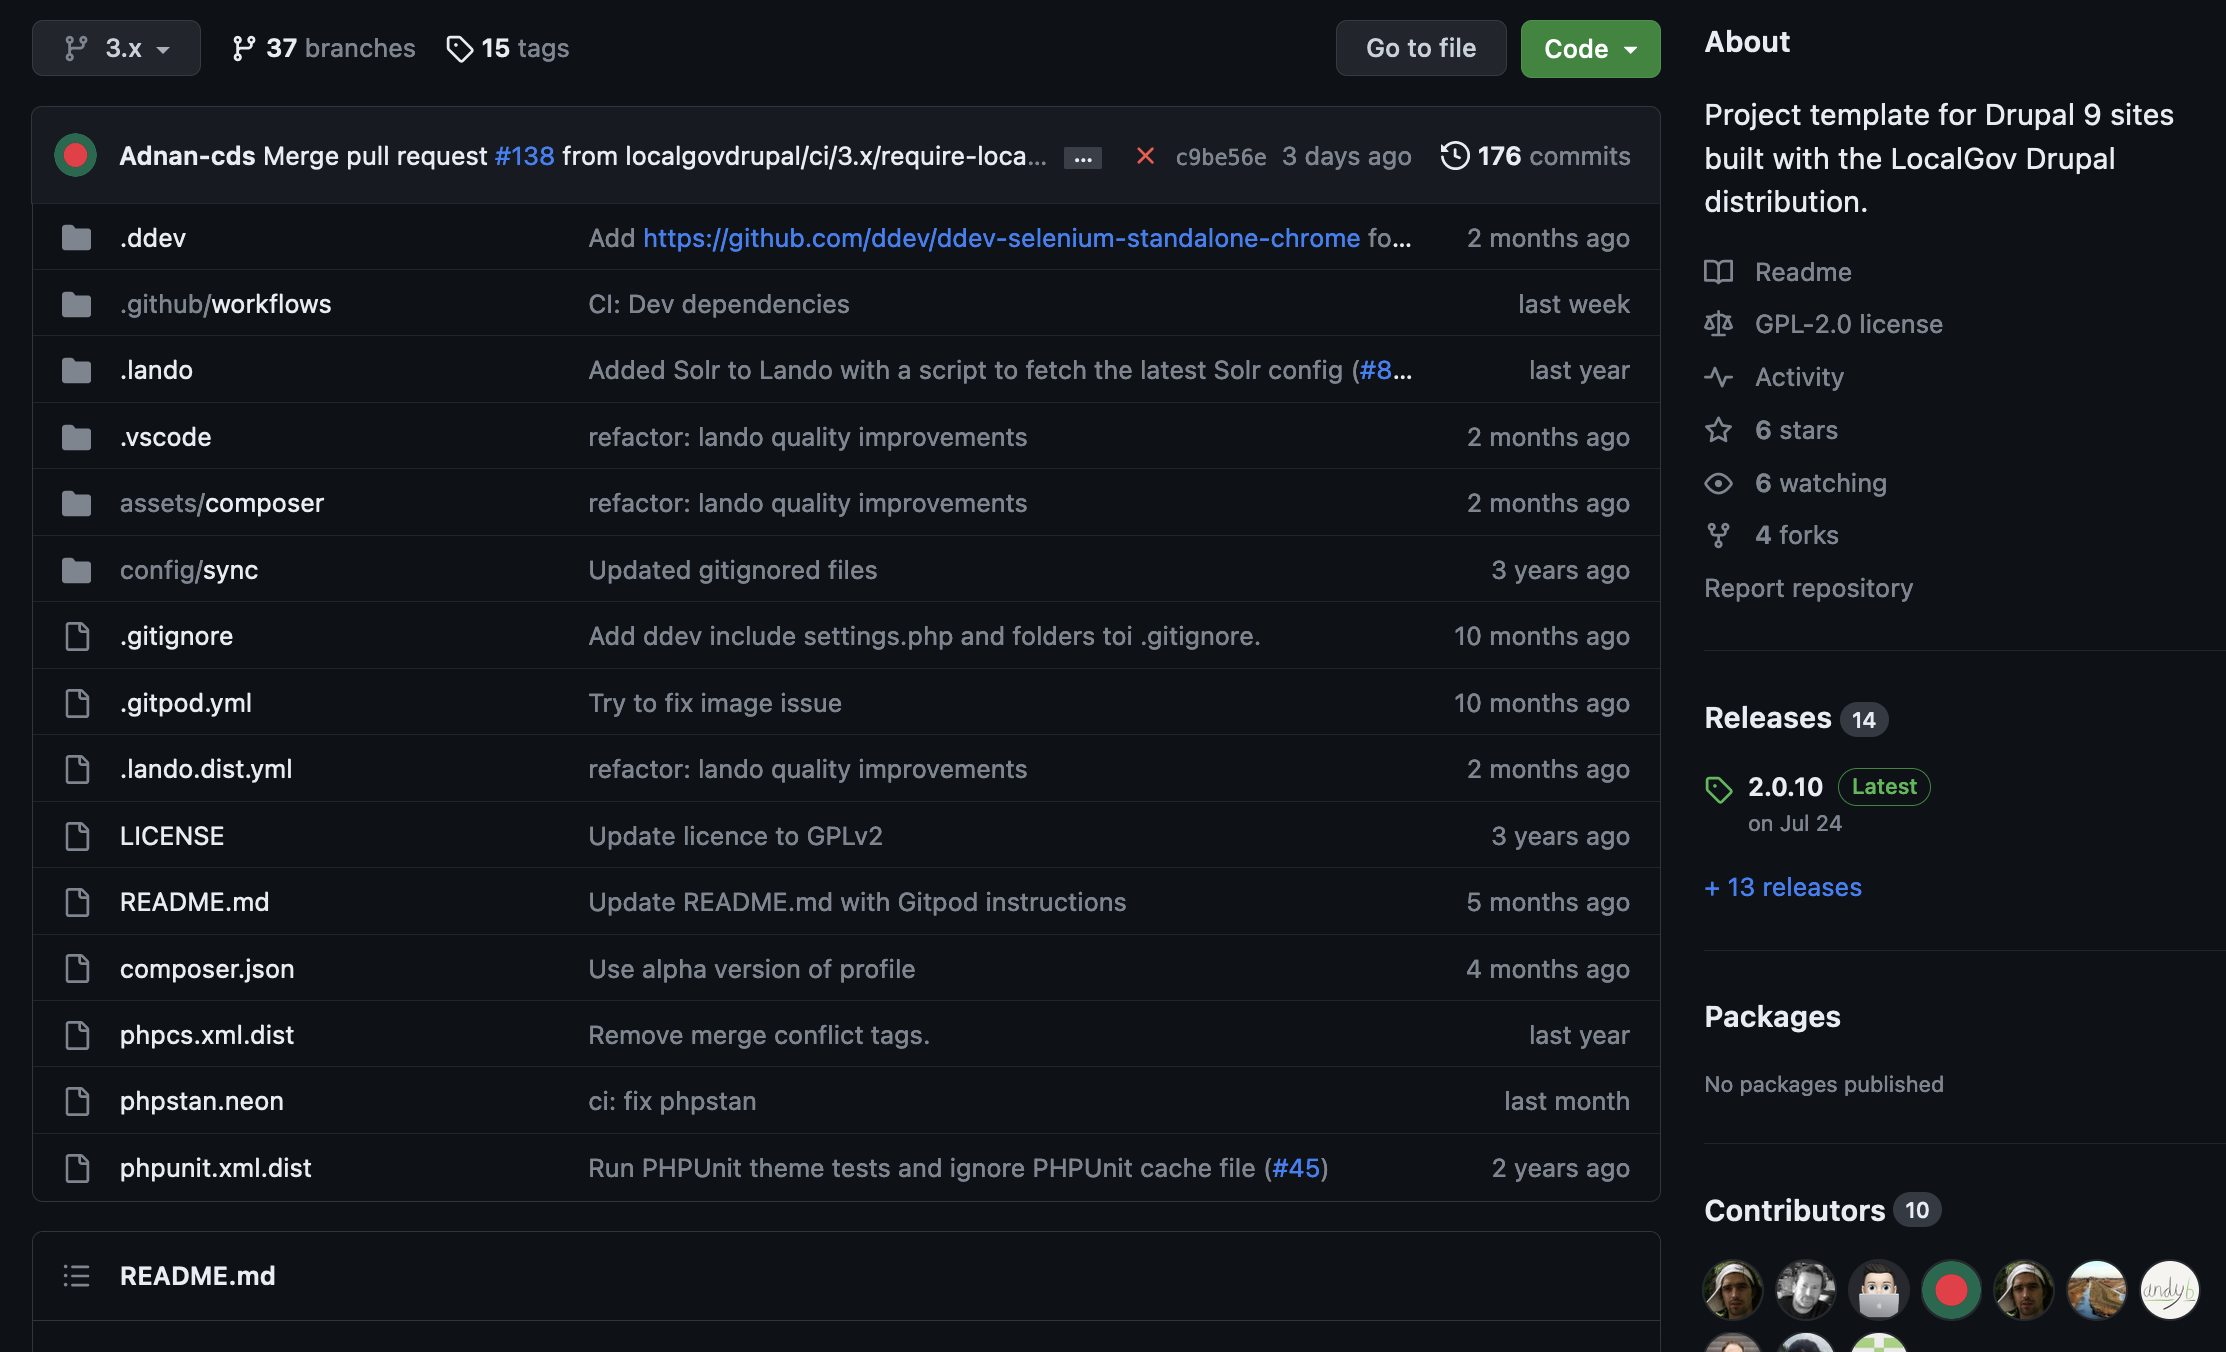Click the folder icon beside .vscode
Viewport: 2226px width, 1352px height.
tap(76, 437)
